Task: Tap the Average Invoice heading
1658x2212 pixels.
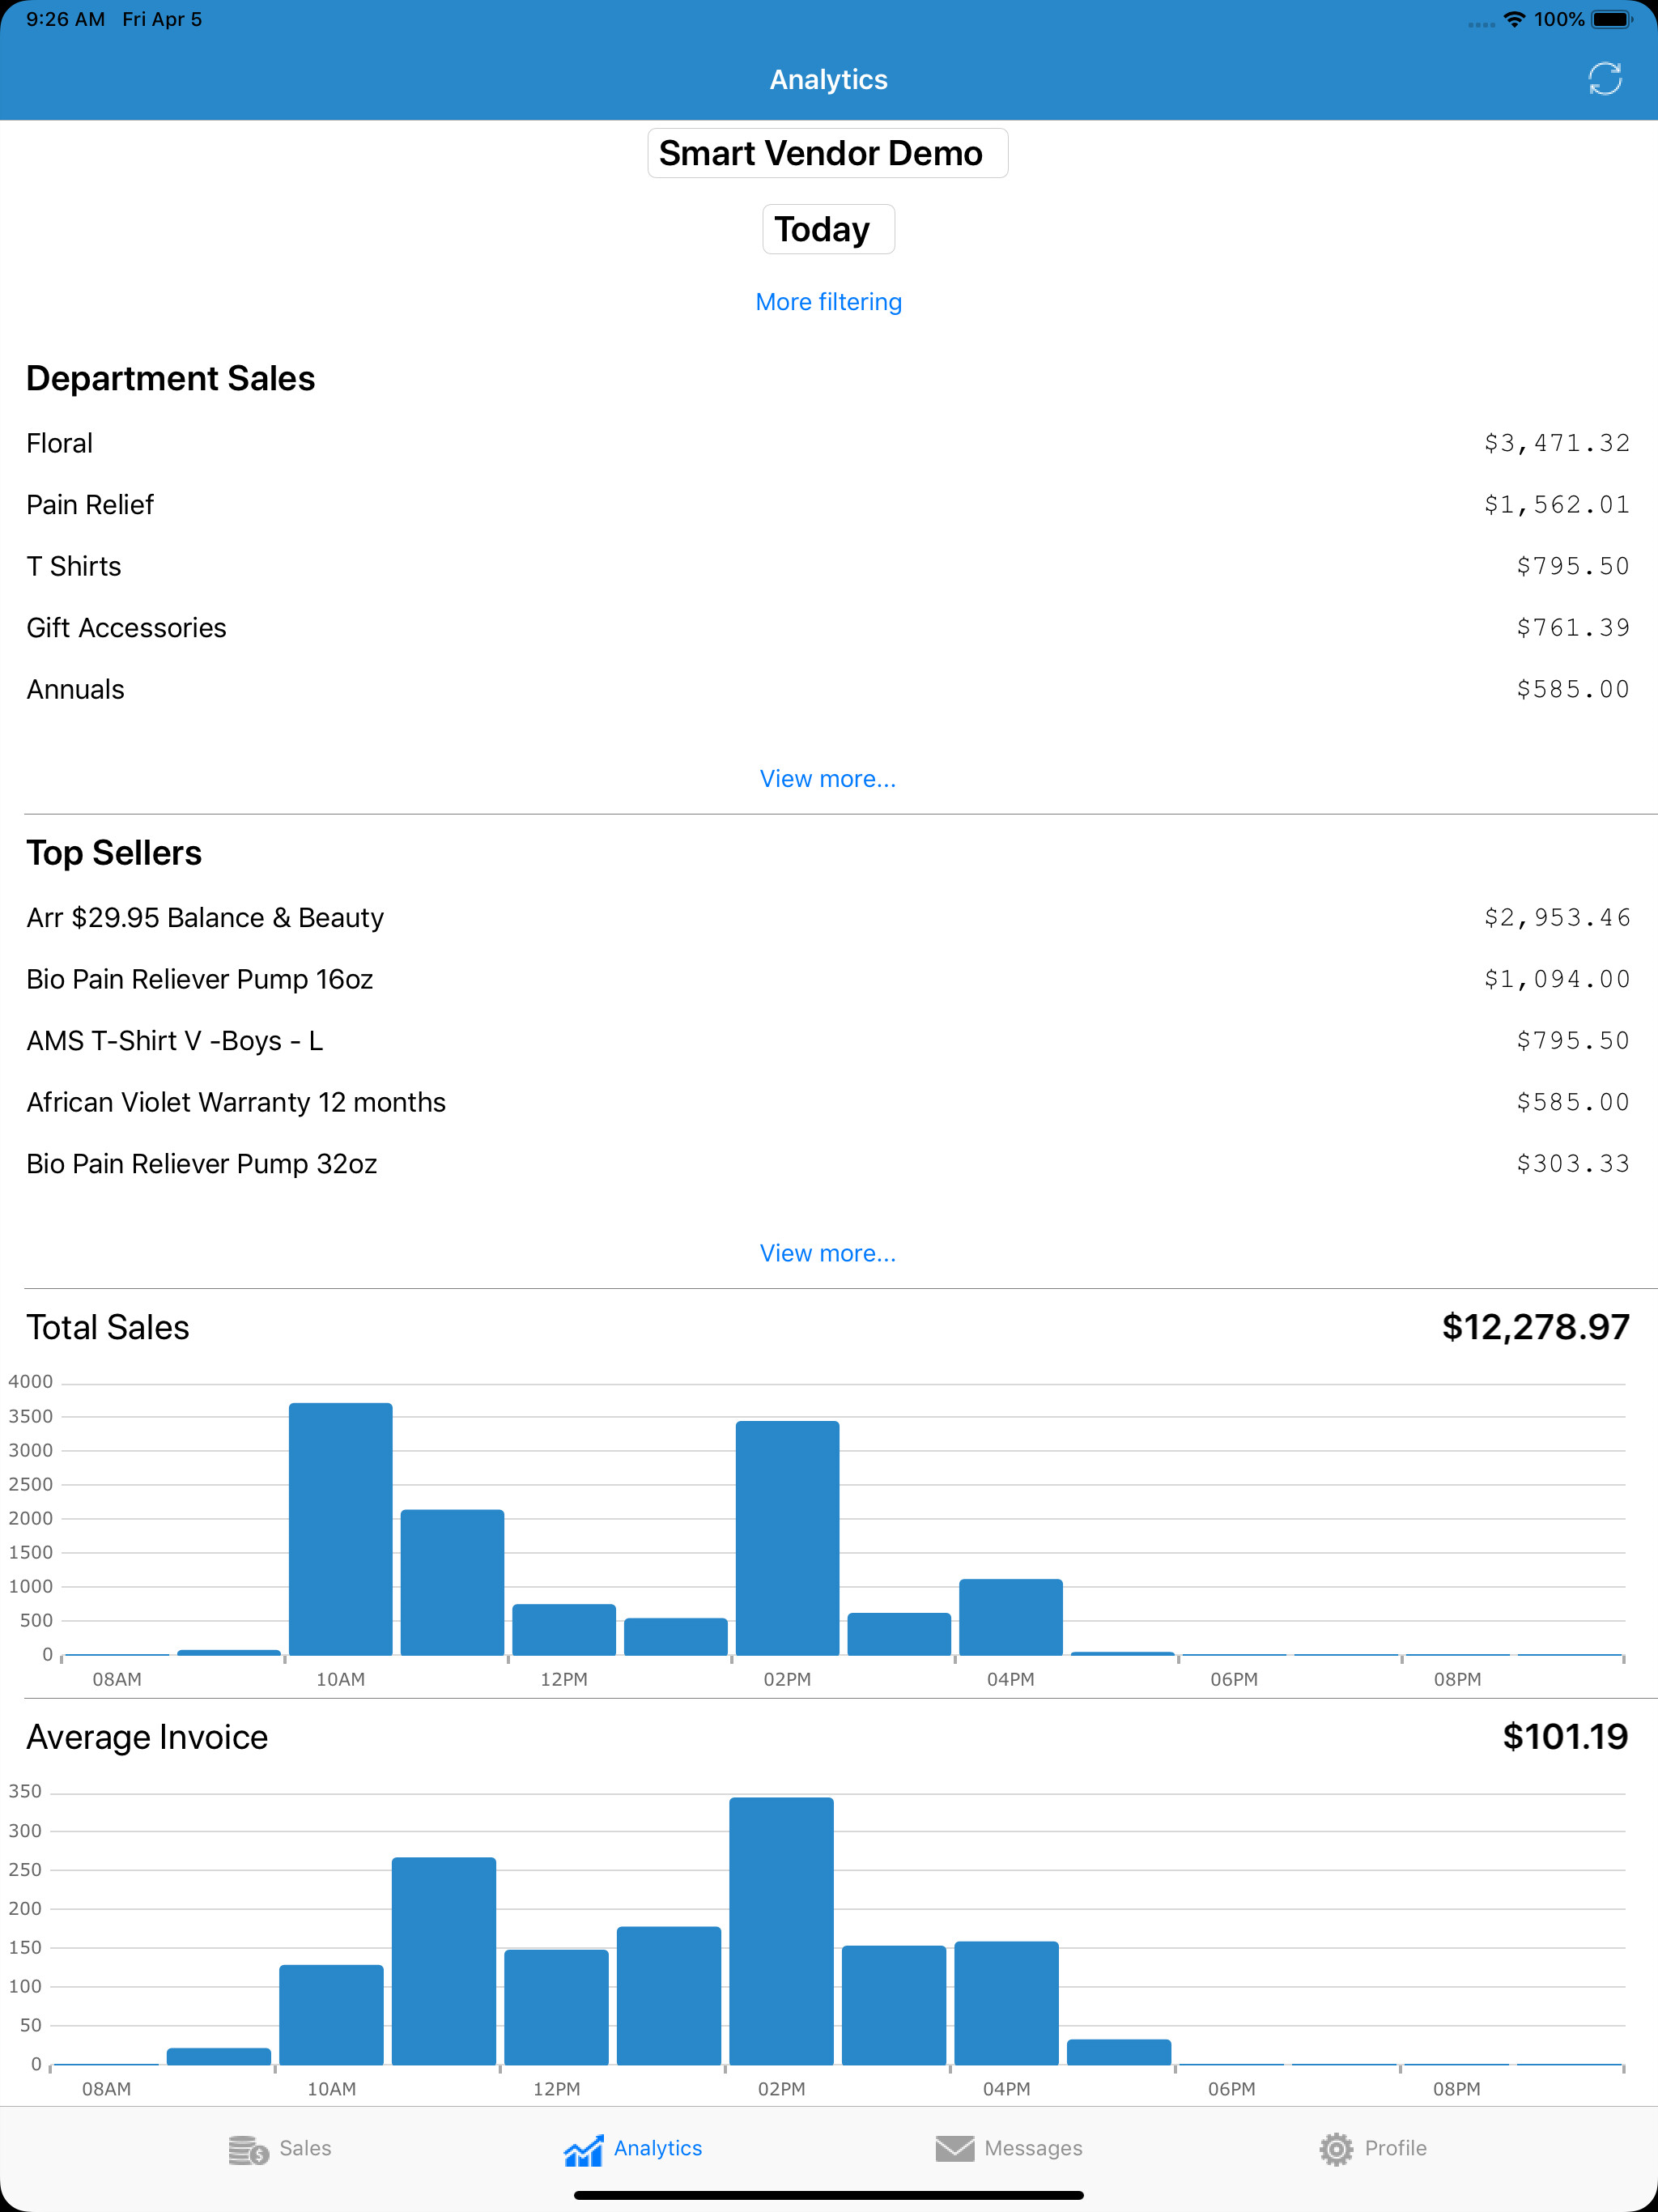Action: coord(147,1737)
